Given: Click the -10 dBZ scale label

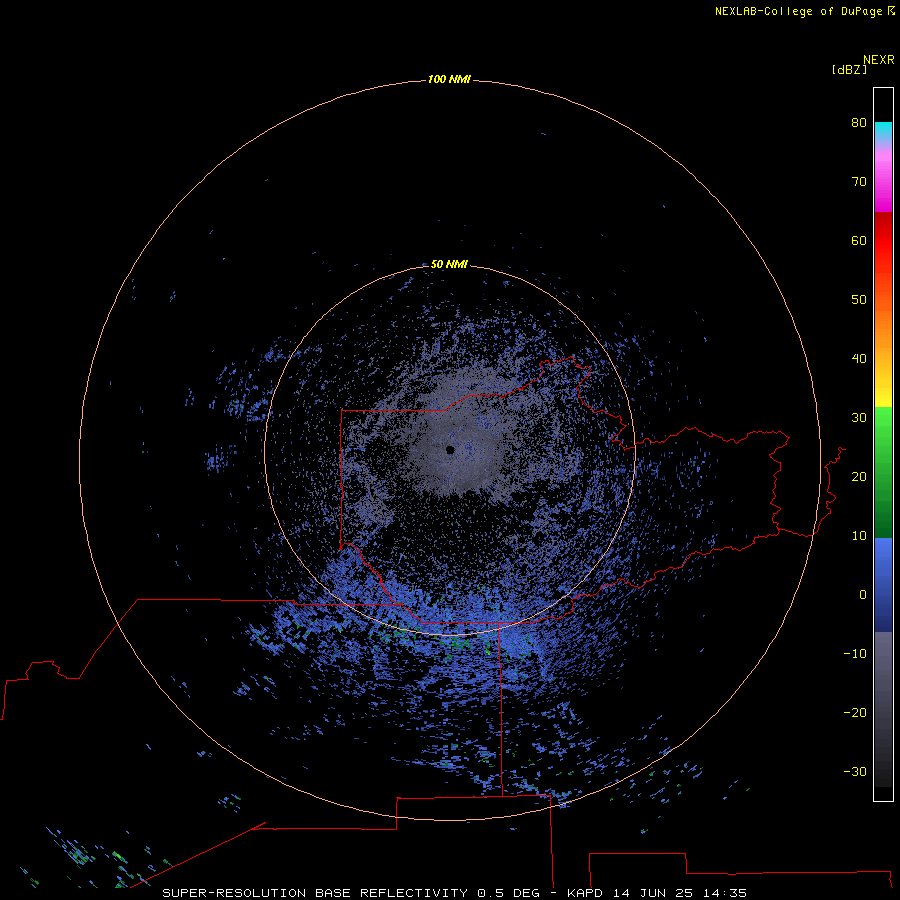Looking at the screenshot, I should coord(855,654).
